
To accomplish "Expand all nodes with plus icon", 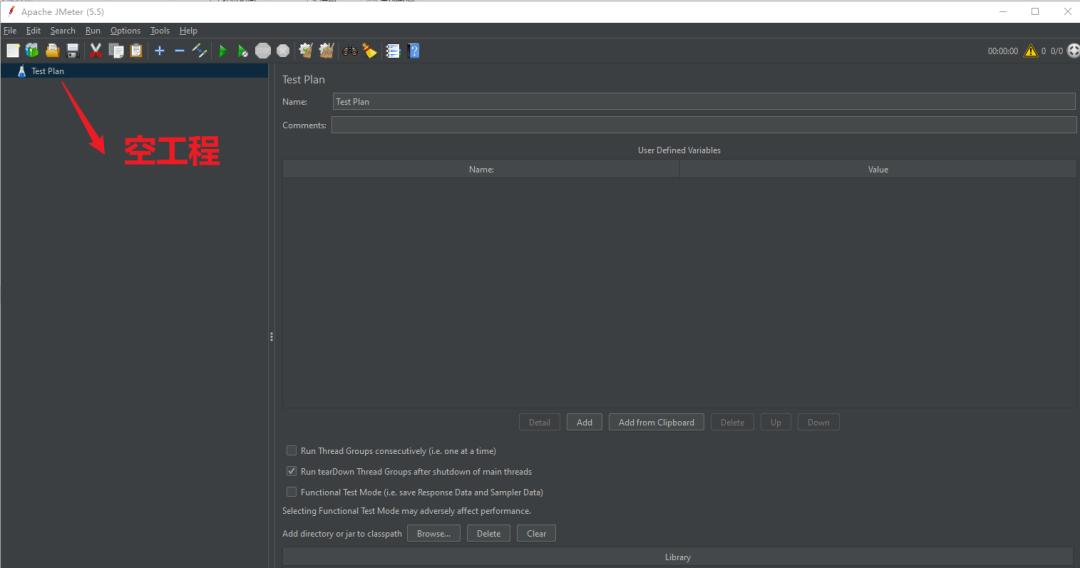I will tap(160, 51).
